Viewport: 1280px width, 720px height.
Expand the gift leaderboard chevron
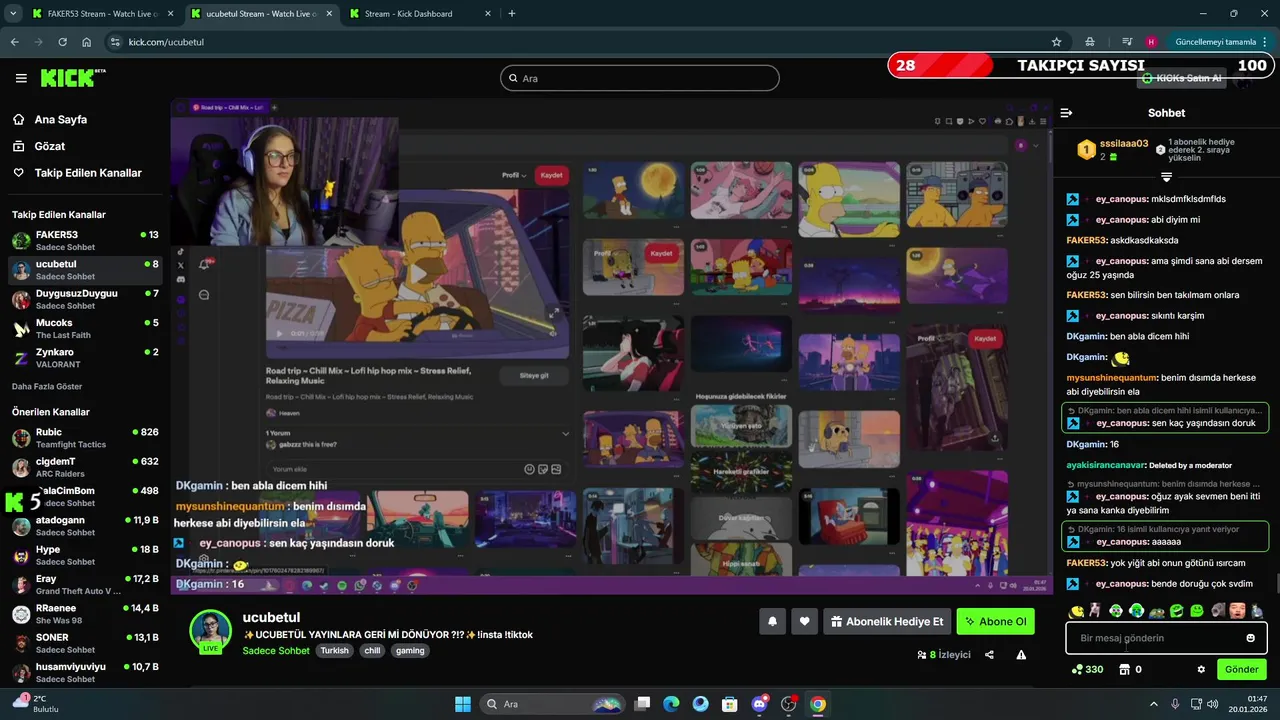pyautogui.click(x=1166, y=177)
